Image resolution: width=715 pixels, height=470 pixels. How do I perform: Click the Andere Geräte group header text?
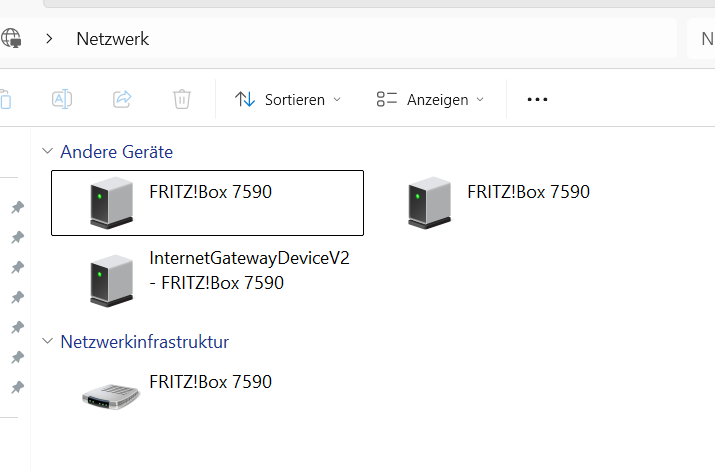pos(117,152)
